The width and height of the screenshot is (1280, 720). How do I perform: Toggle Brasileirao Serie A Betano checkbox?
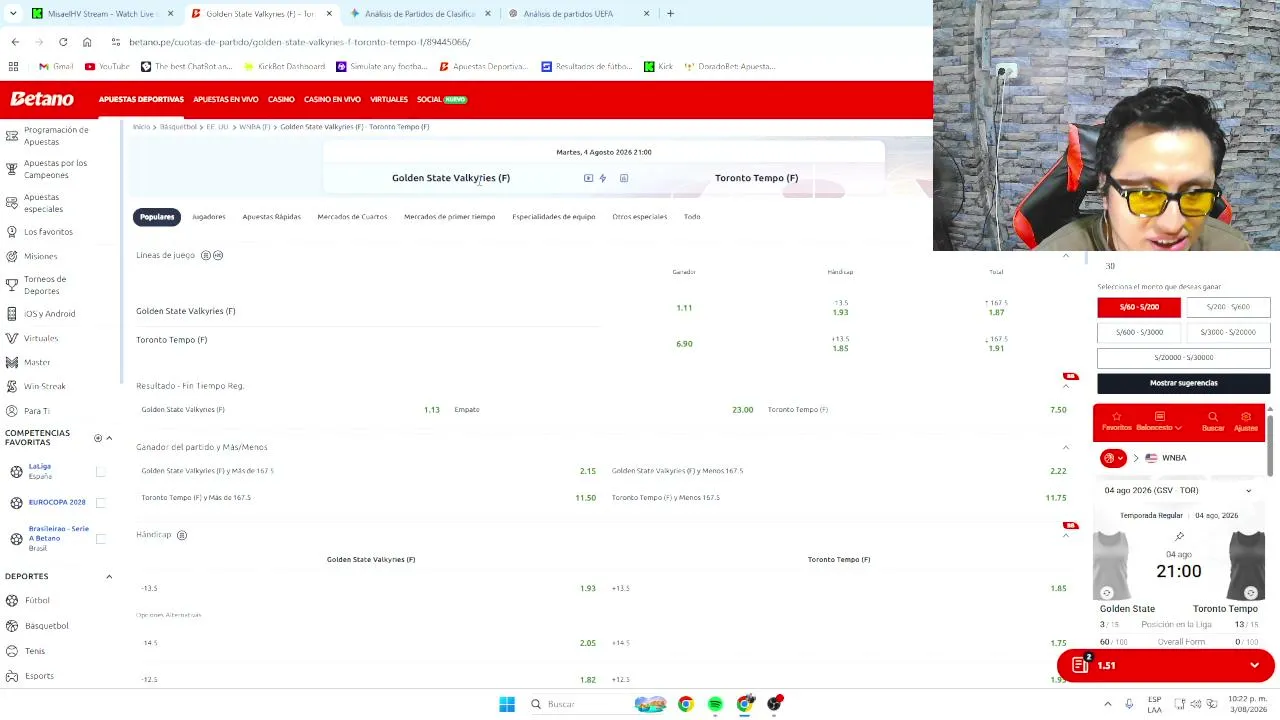tap(100, 538)
